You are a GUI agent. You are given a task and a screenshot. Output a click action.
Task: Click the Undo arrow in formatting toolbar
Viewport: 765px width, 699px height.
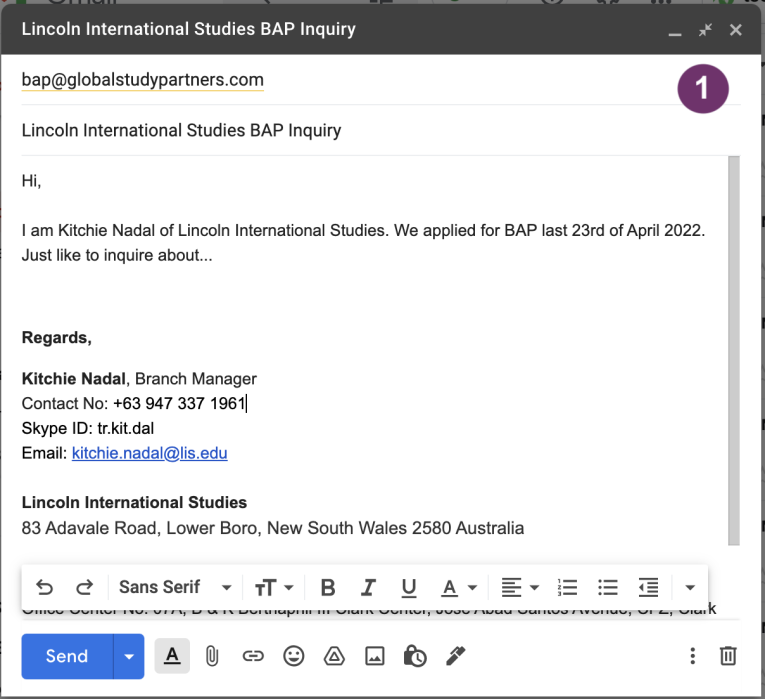tap(44, 587)
